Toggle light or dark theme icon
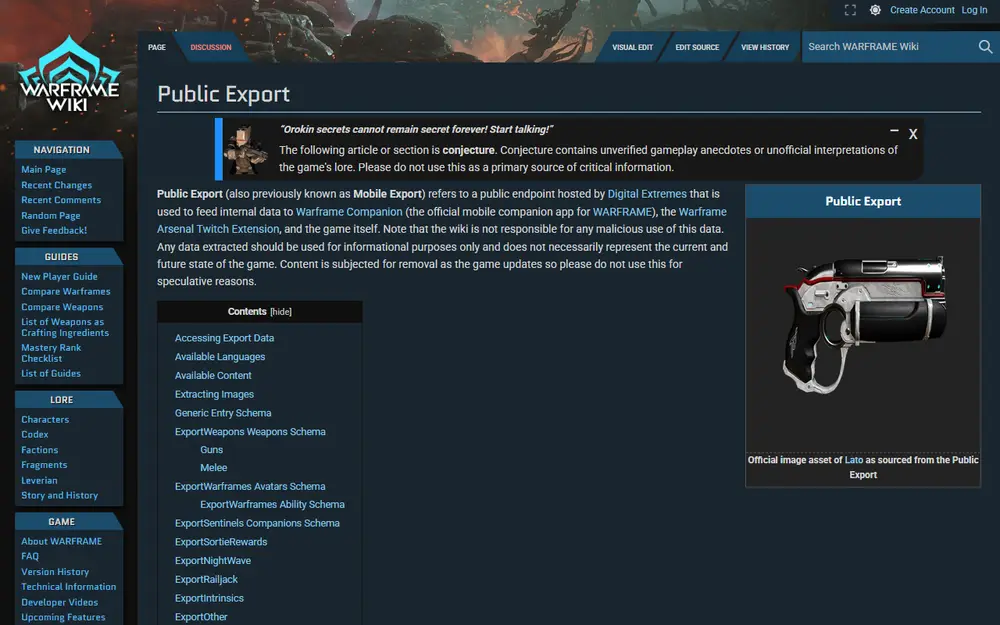This screenshot has height=625, width=1000. (x=876, y=10)
